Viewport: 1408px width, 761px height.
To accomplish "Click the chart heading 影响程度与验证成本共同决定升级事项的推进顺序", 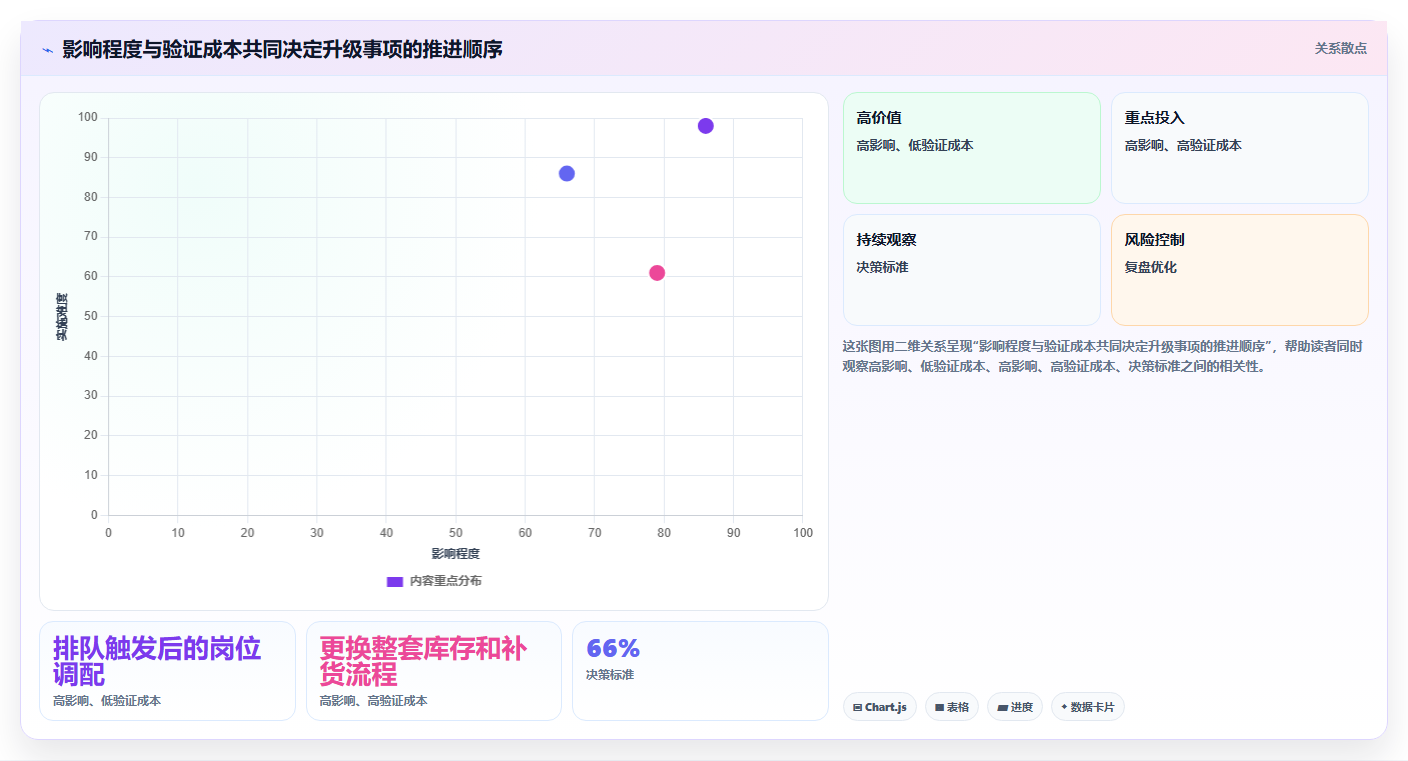I will (282, 49).
